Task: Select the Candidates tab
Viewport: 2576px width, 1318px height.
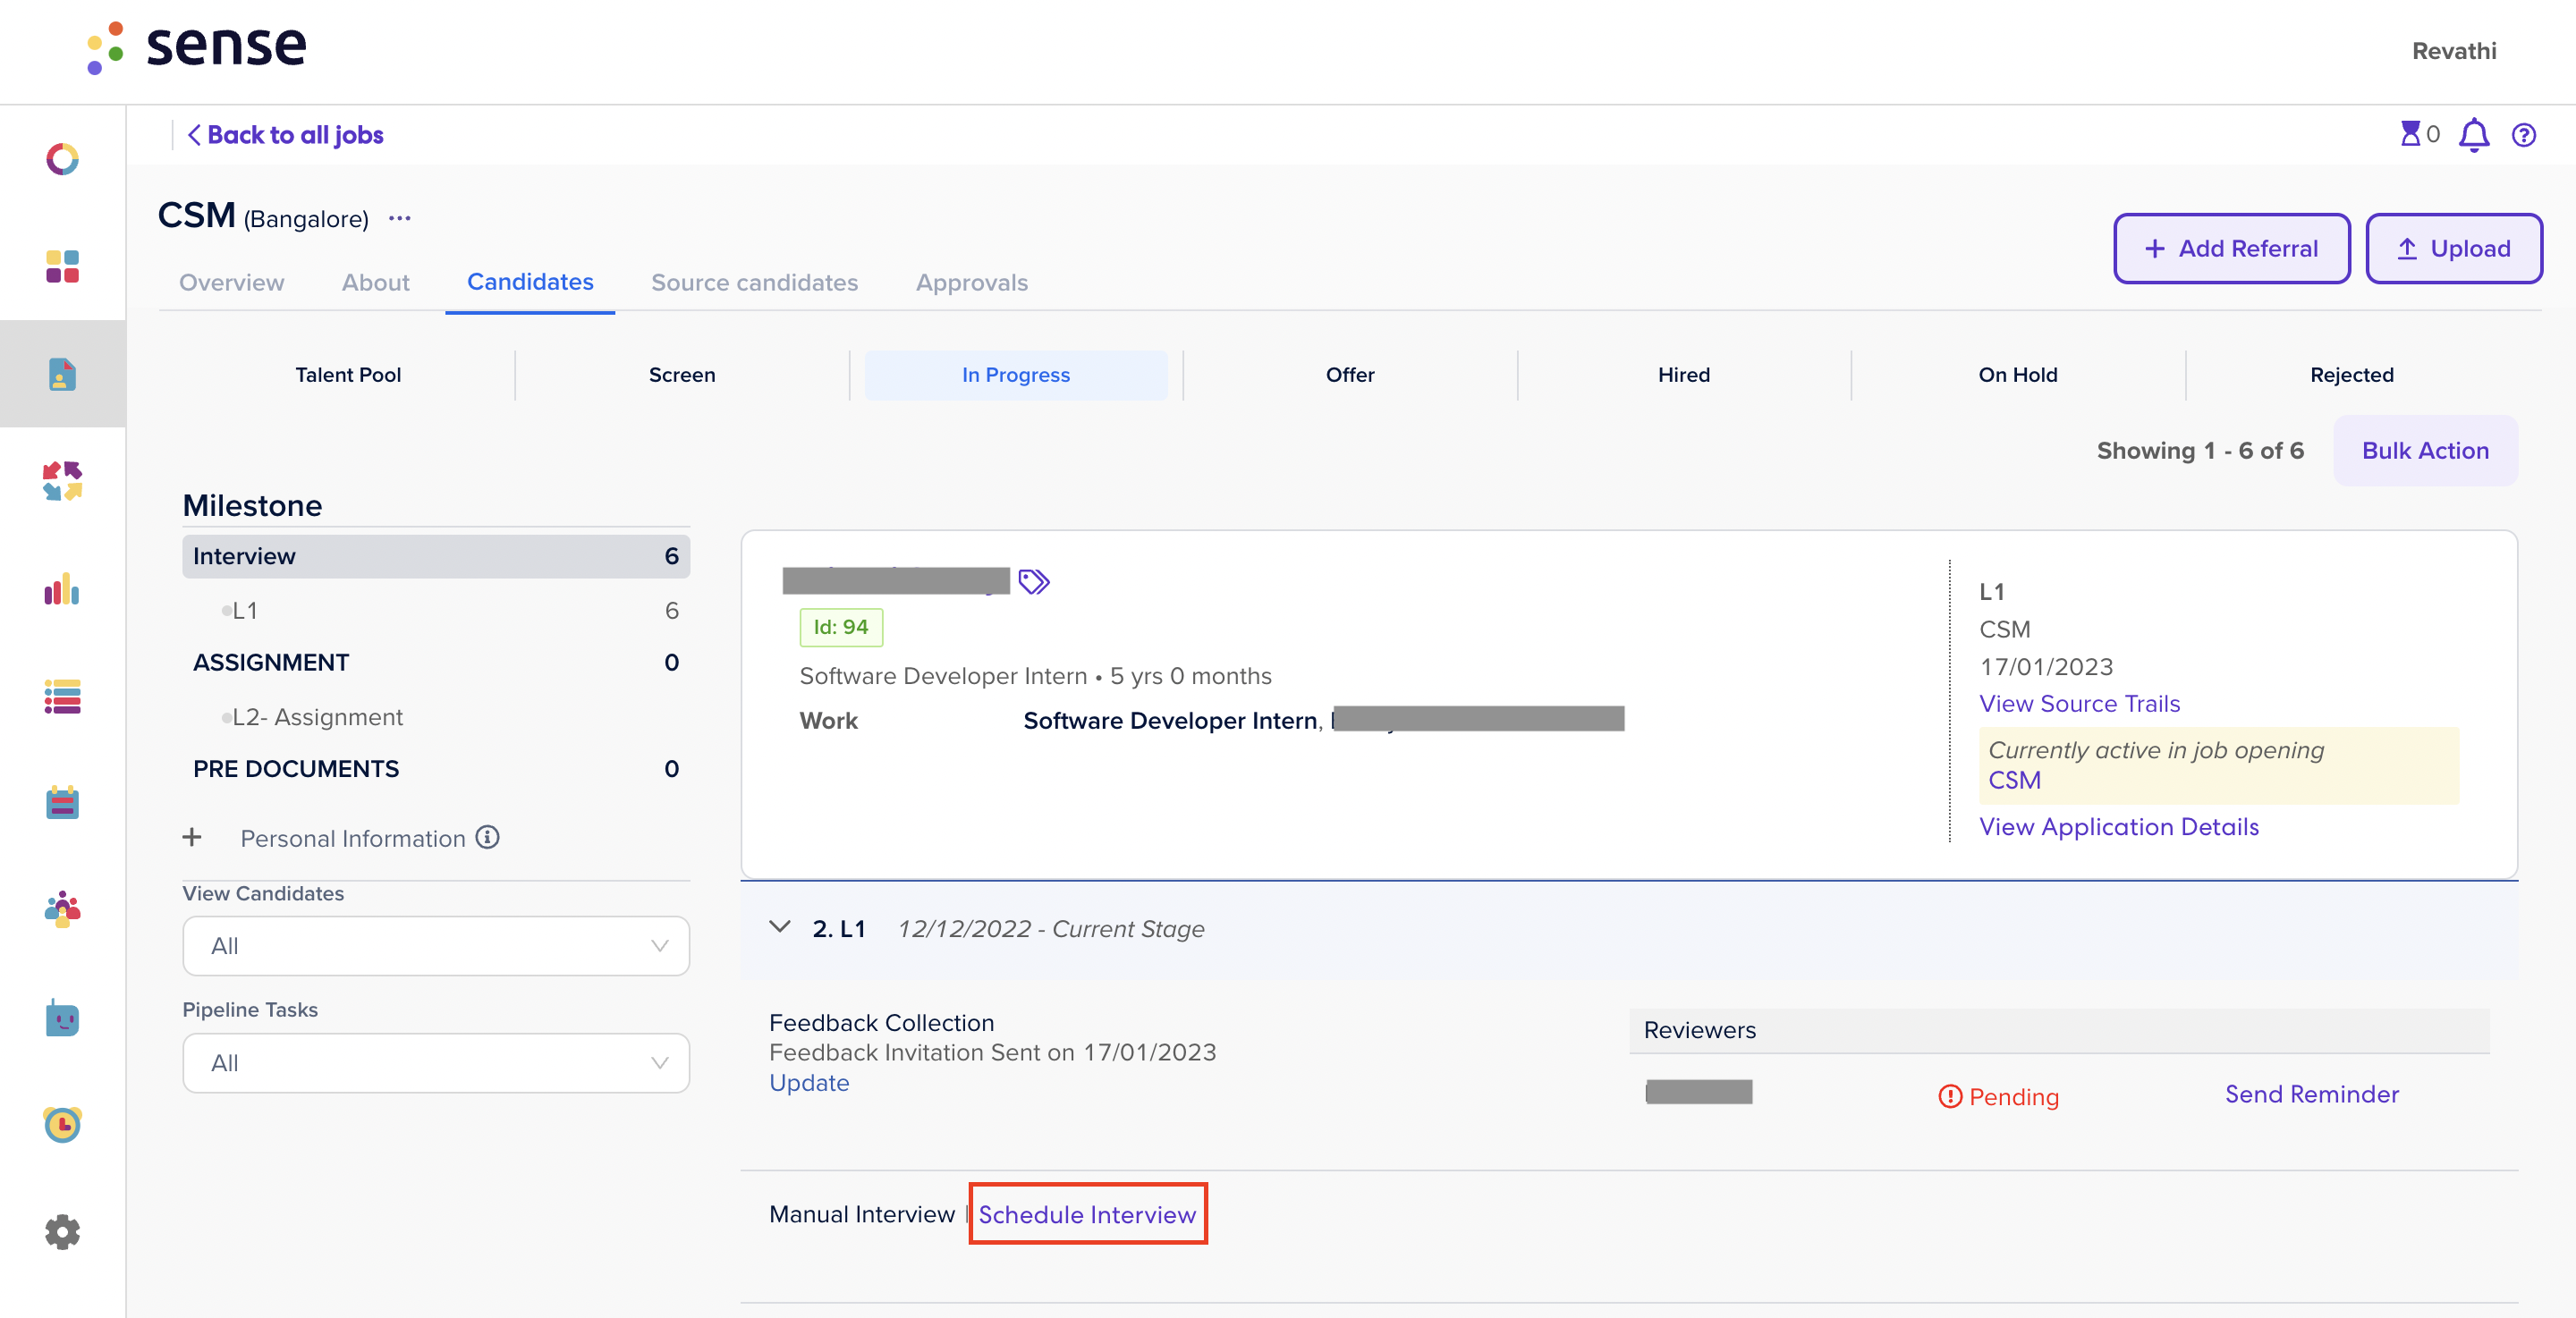Action: 530,282
